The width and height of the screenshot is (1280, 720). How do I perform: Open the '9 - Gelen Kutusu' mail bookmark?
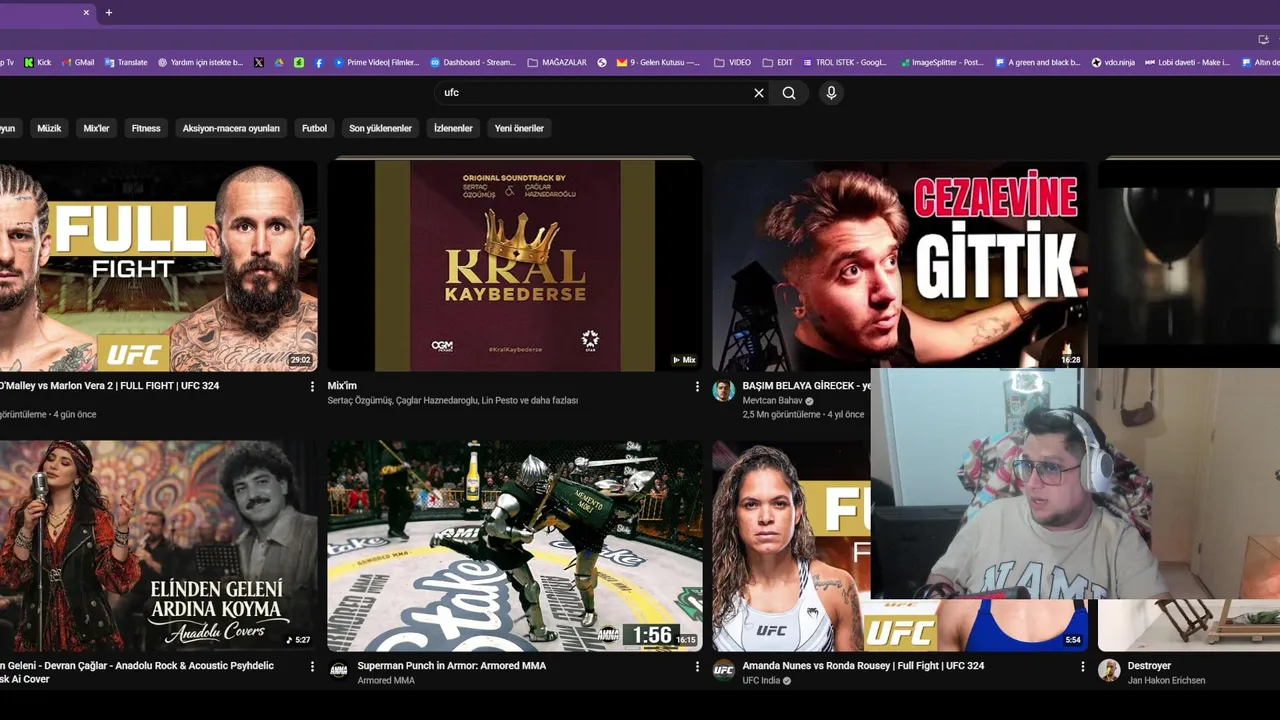click(x=658, y=62)
